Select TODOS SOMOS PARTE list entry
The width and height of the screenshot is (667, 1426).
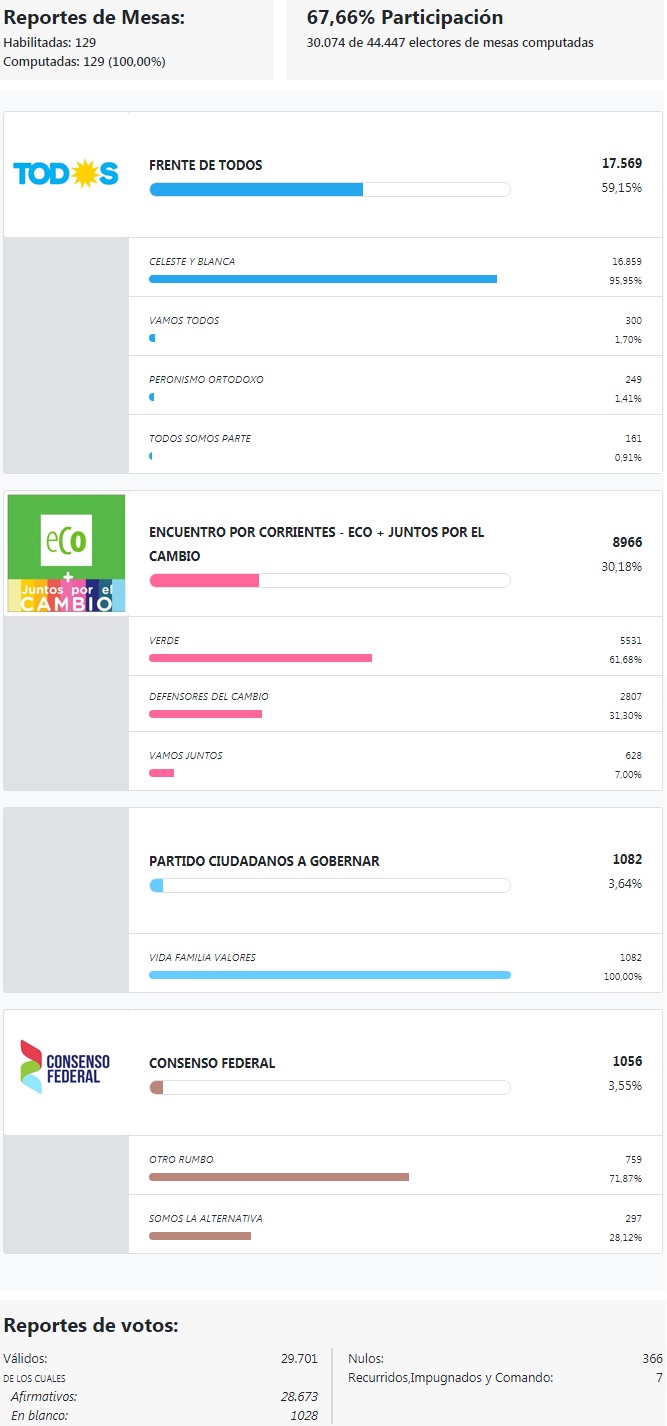pos(395,444)
